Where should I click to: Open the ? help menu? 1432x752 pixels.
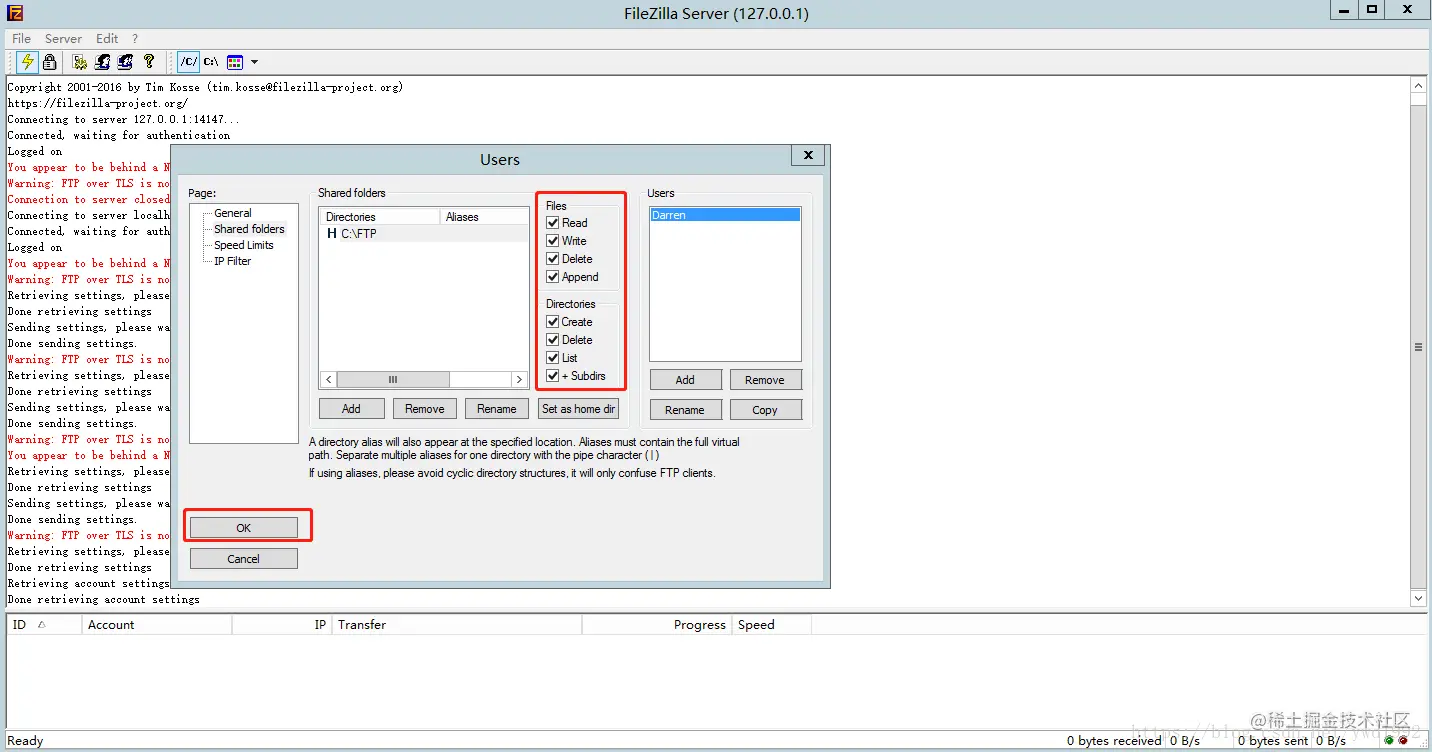click(135, 38)
